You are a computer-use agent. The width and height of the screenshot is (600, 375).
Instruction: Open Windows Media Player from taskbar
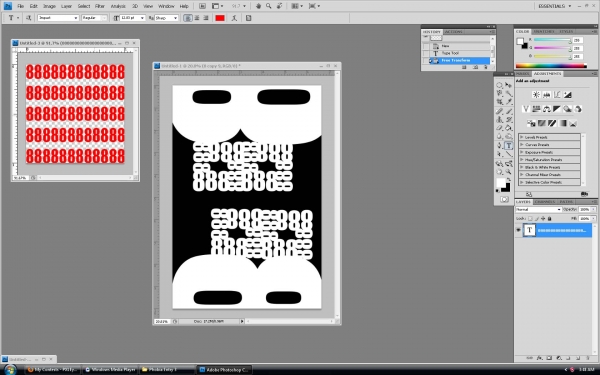111,370
